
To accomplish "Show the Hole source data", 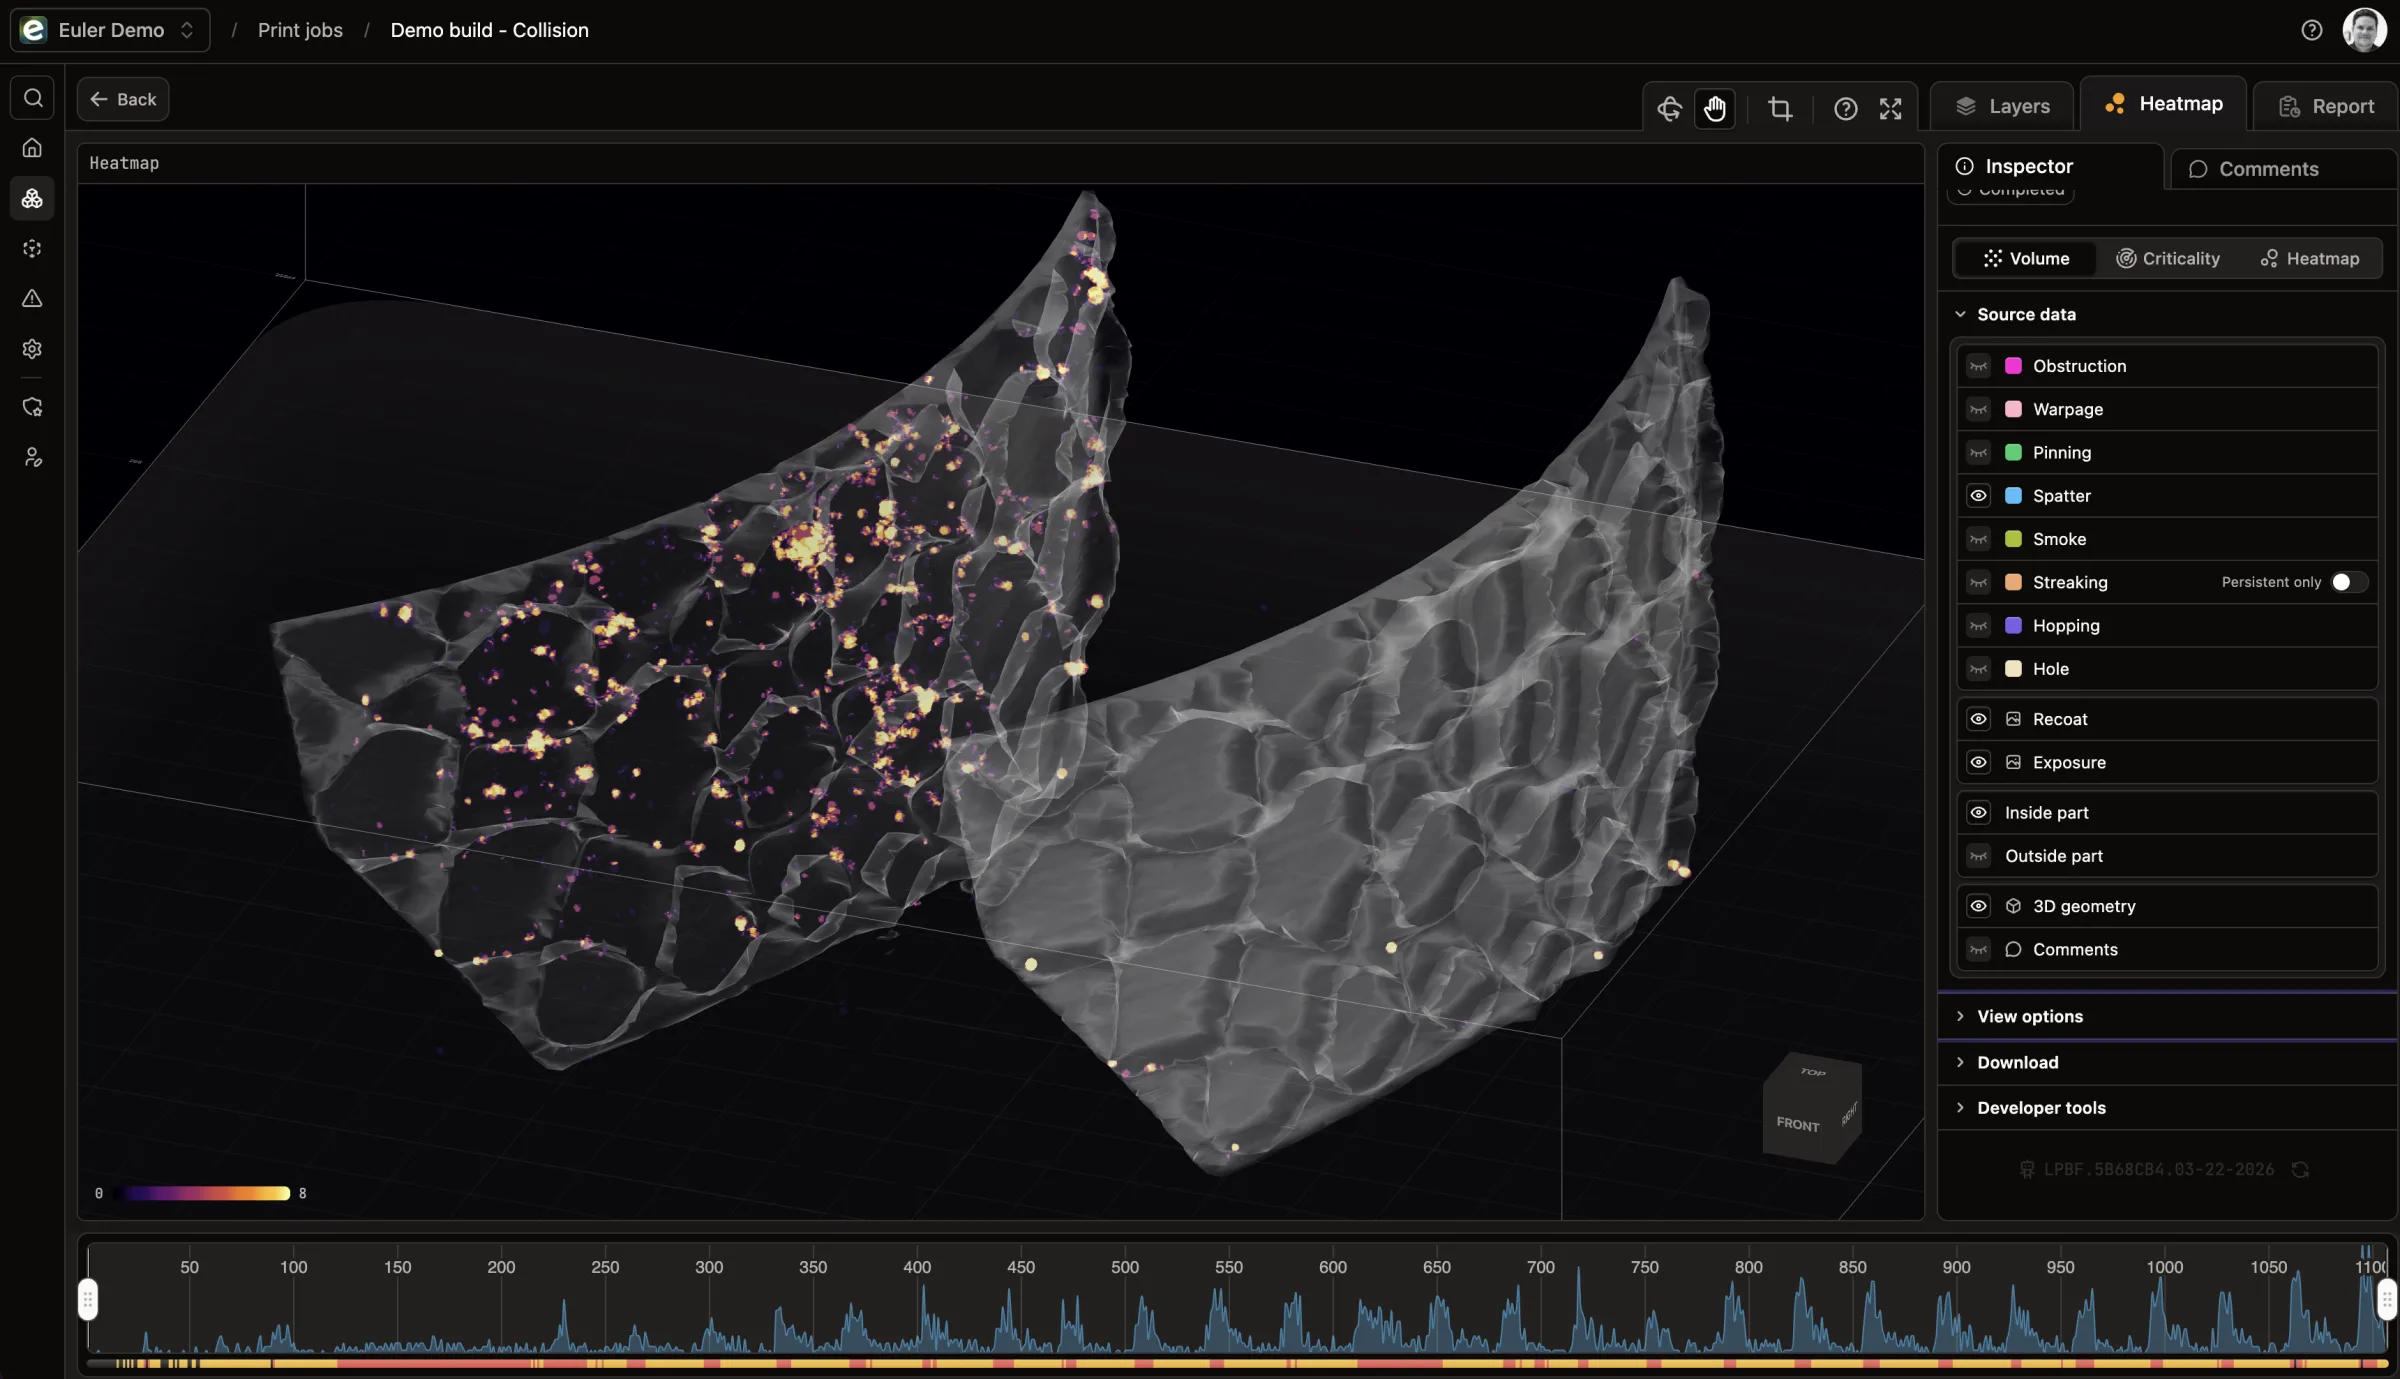I will (1978, 669).
